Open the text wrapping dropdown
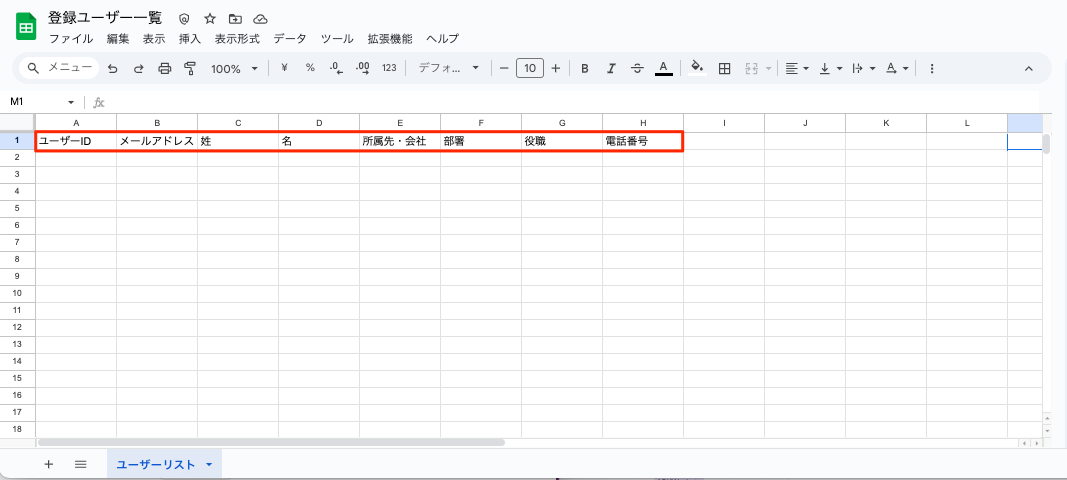 [x=864, y=68]
